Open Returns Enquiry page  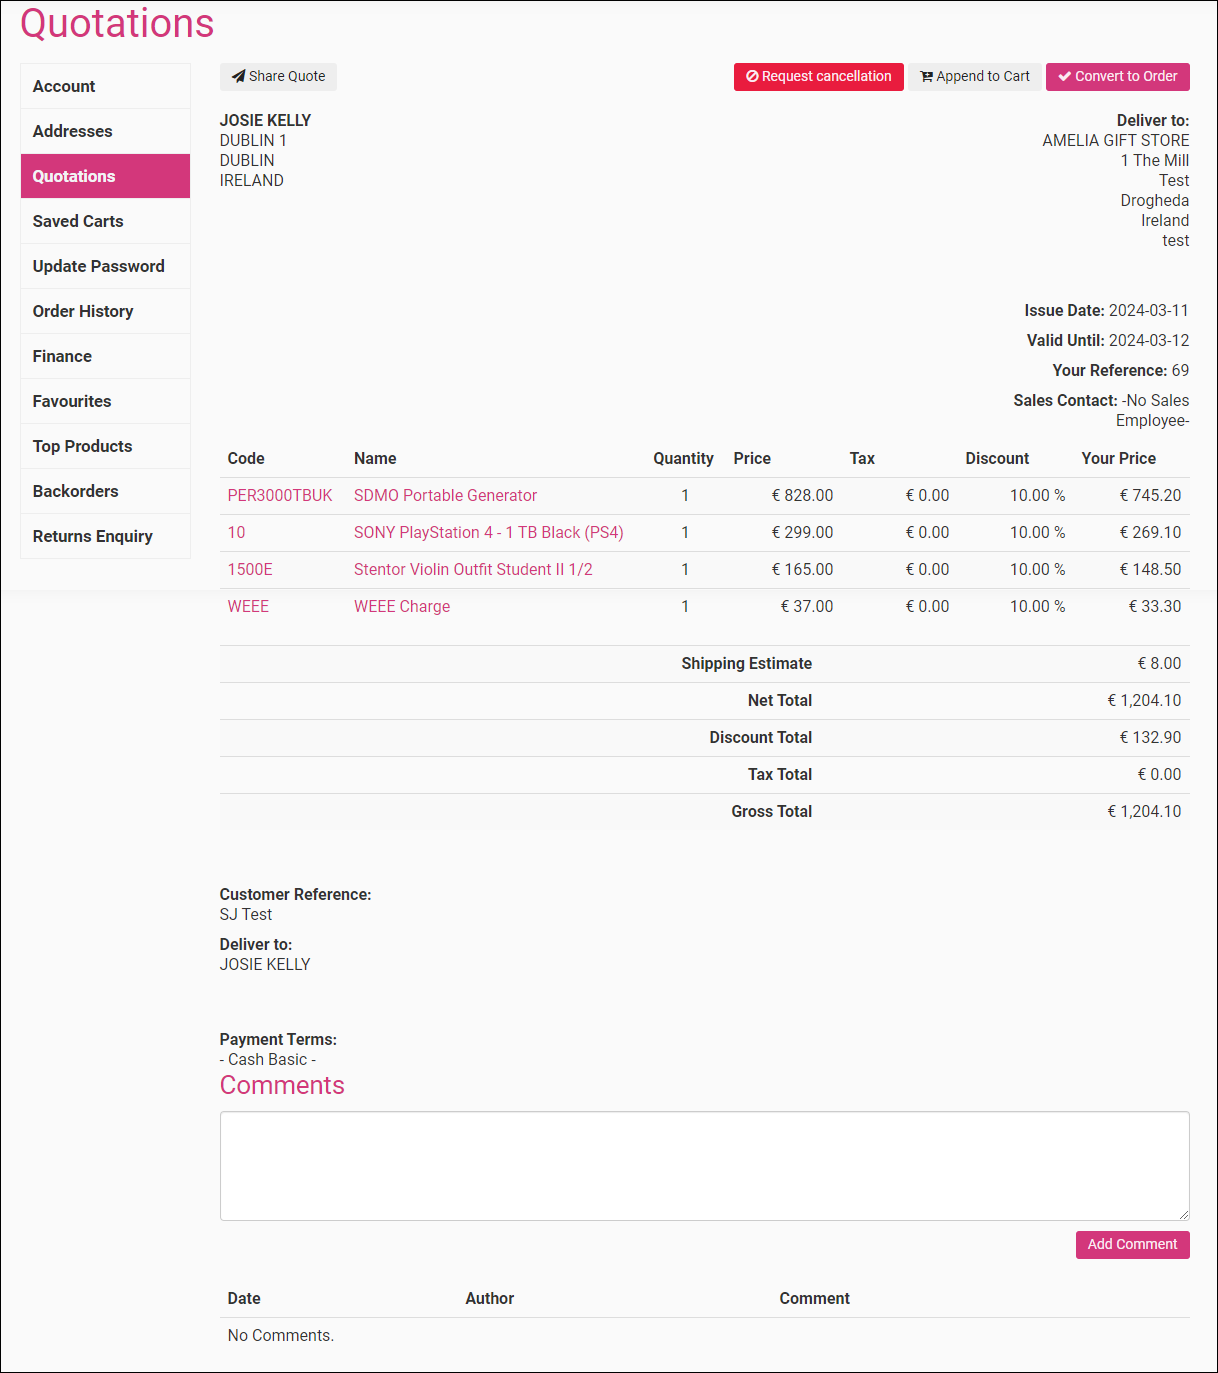92,537
